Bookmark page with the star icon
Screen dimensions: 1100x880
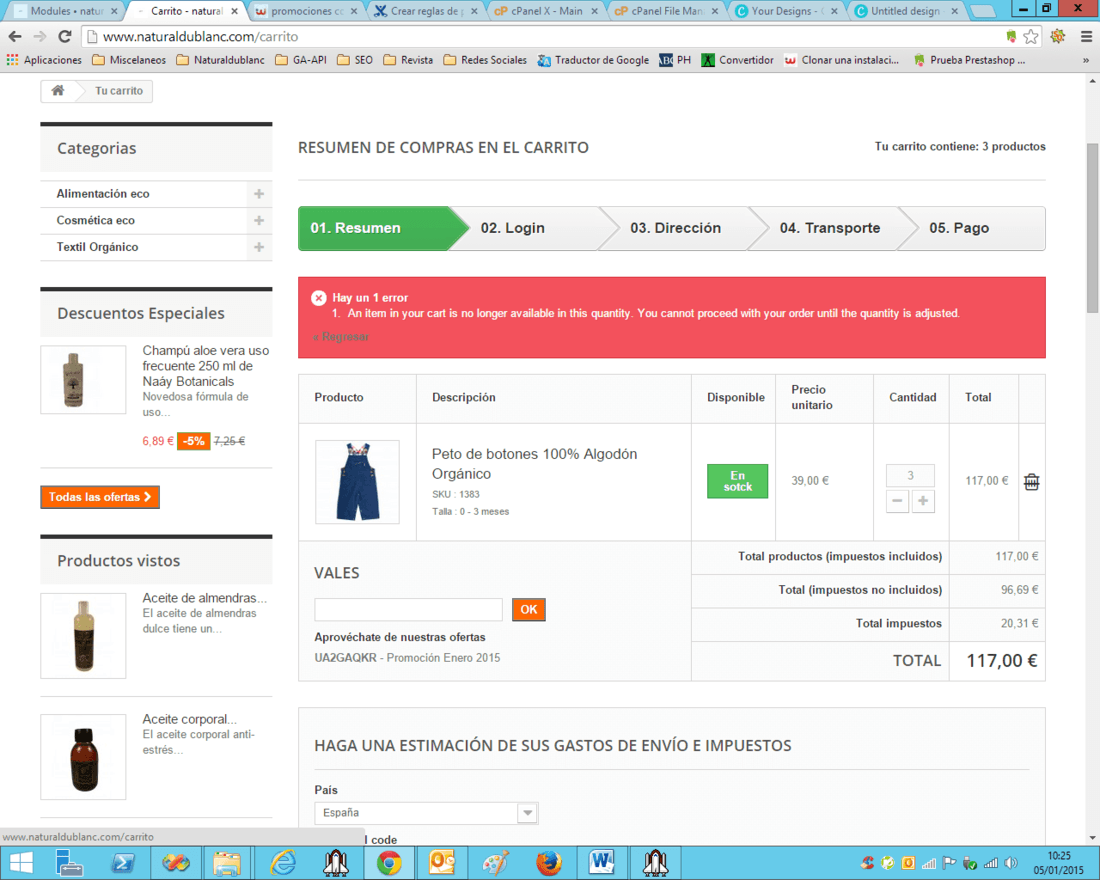[x=1031, y=36]
